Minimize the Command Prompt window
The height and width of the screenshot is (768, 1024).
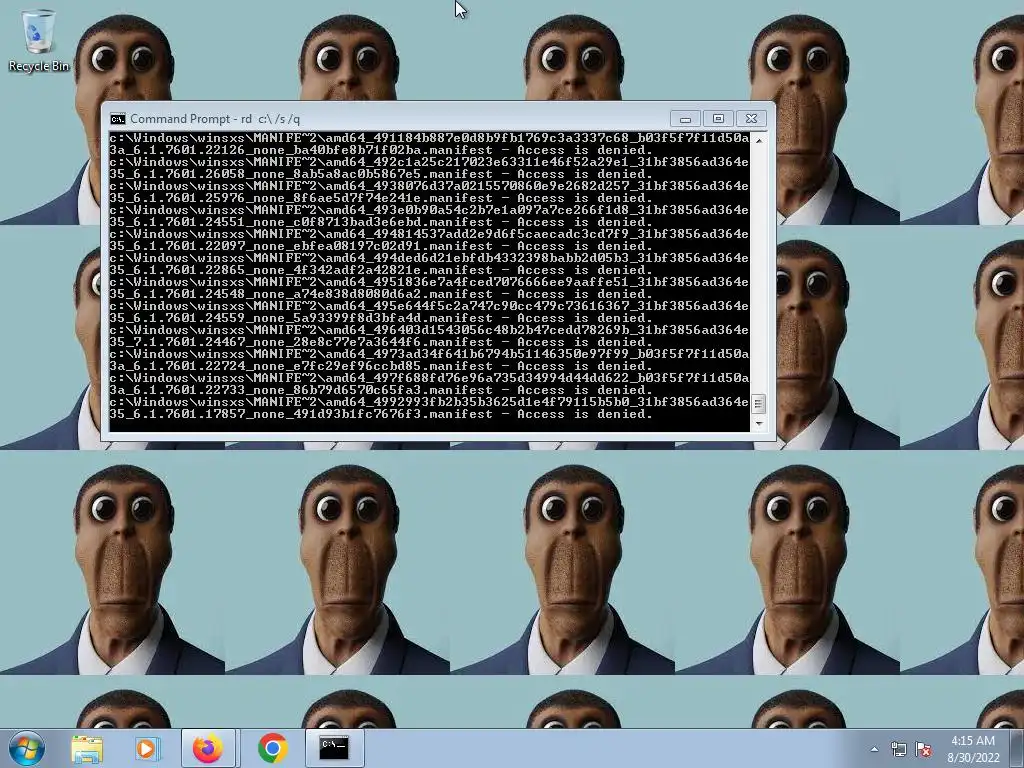click(x=685, y=119)
